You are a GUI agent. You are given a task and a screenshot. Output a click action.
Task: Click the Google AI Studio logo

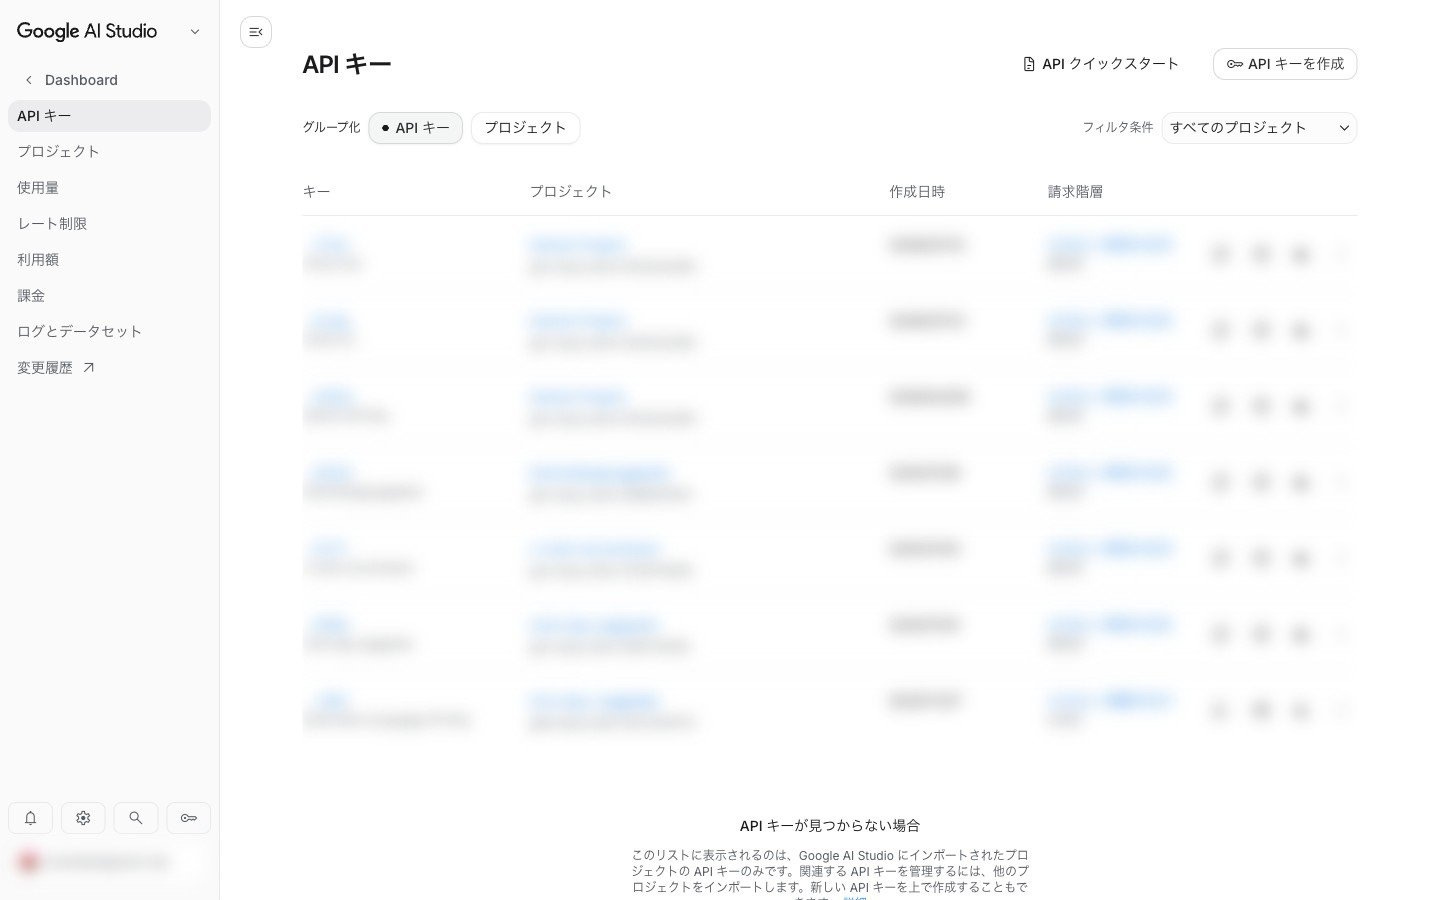pos(87,31)
